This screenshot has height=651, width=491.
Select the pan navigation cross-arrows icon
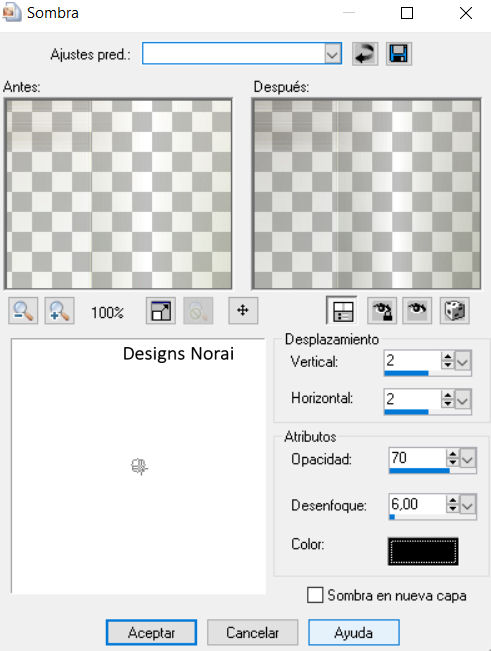click(x=243, y=311)
